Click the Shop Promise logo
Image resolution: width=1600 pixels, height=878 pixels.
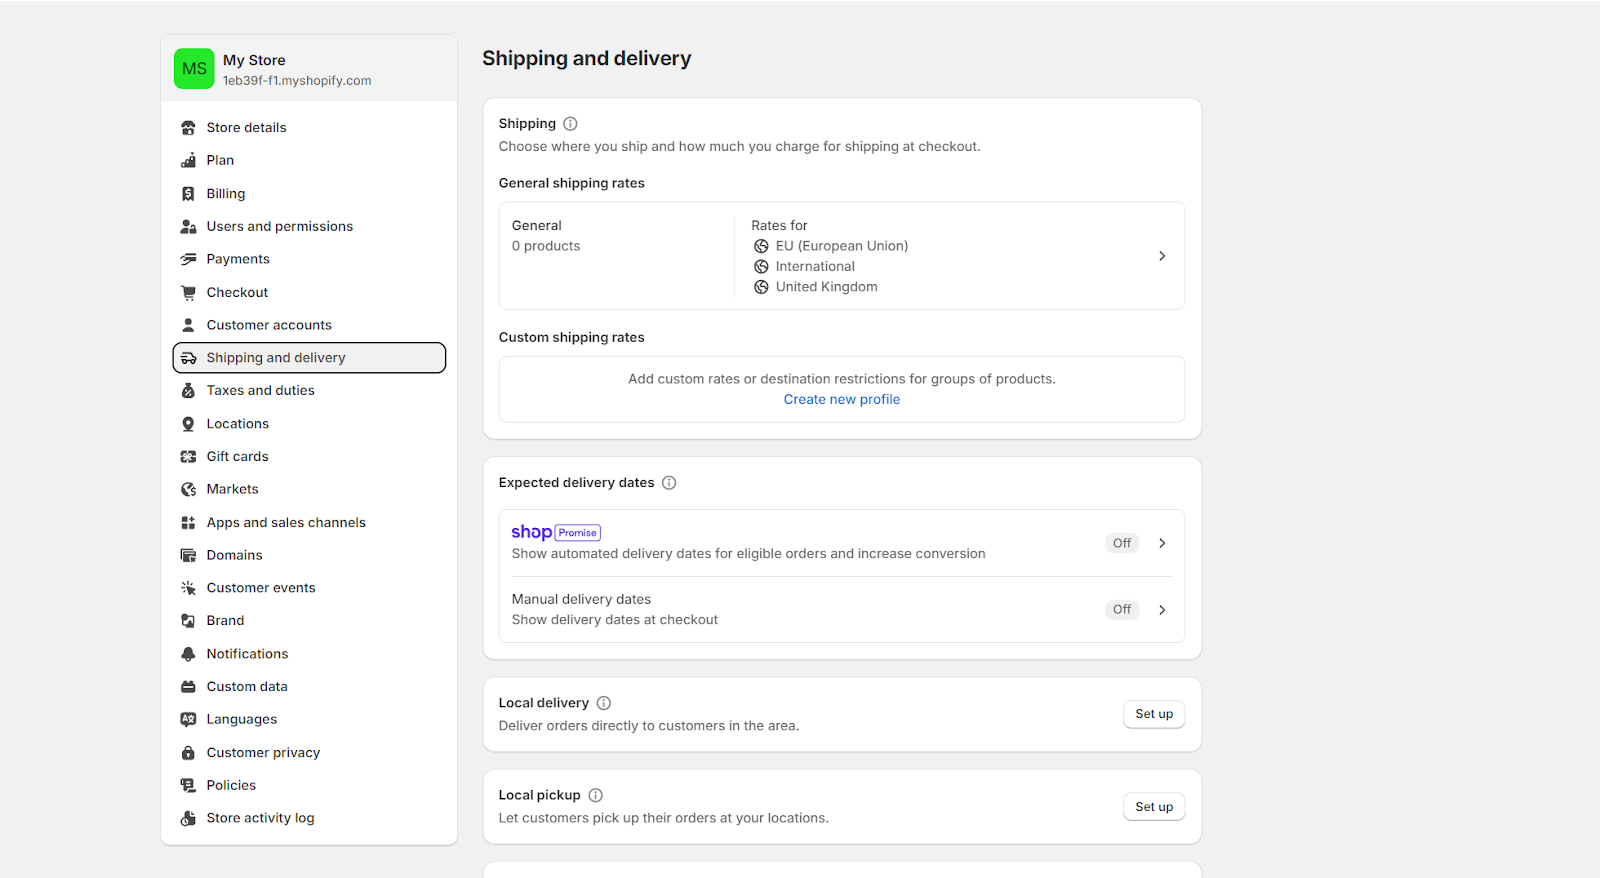coord(556,533)
